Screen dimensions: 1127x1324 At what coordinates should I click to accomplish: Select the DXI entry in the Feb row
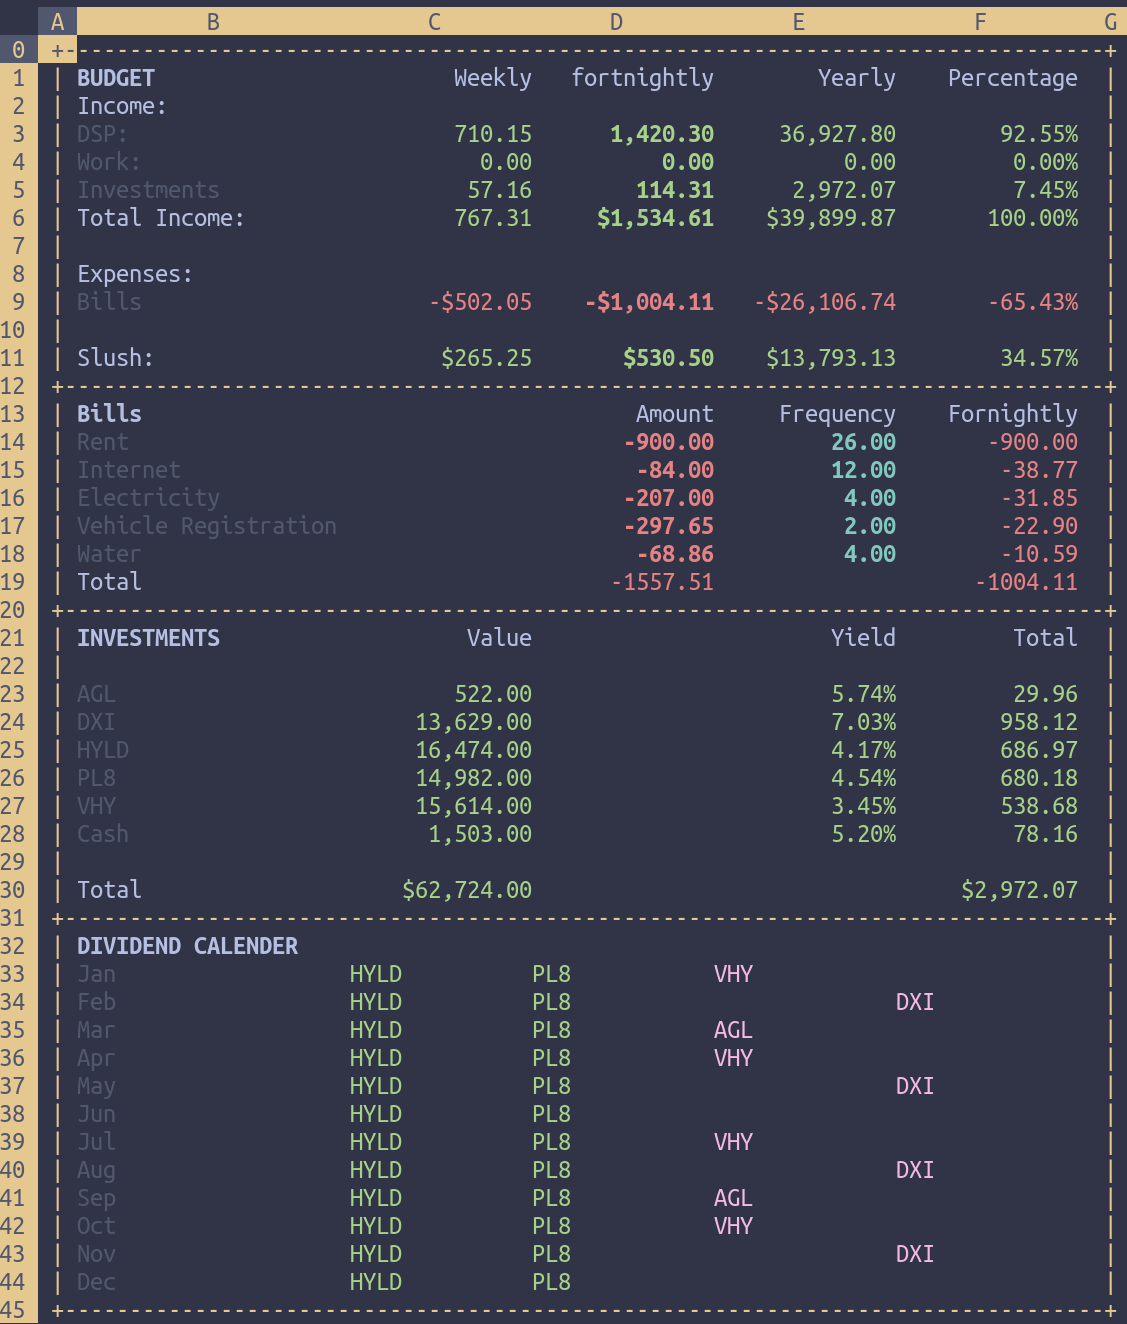(915, 1002)
